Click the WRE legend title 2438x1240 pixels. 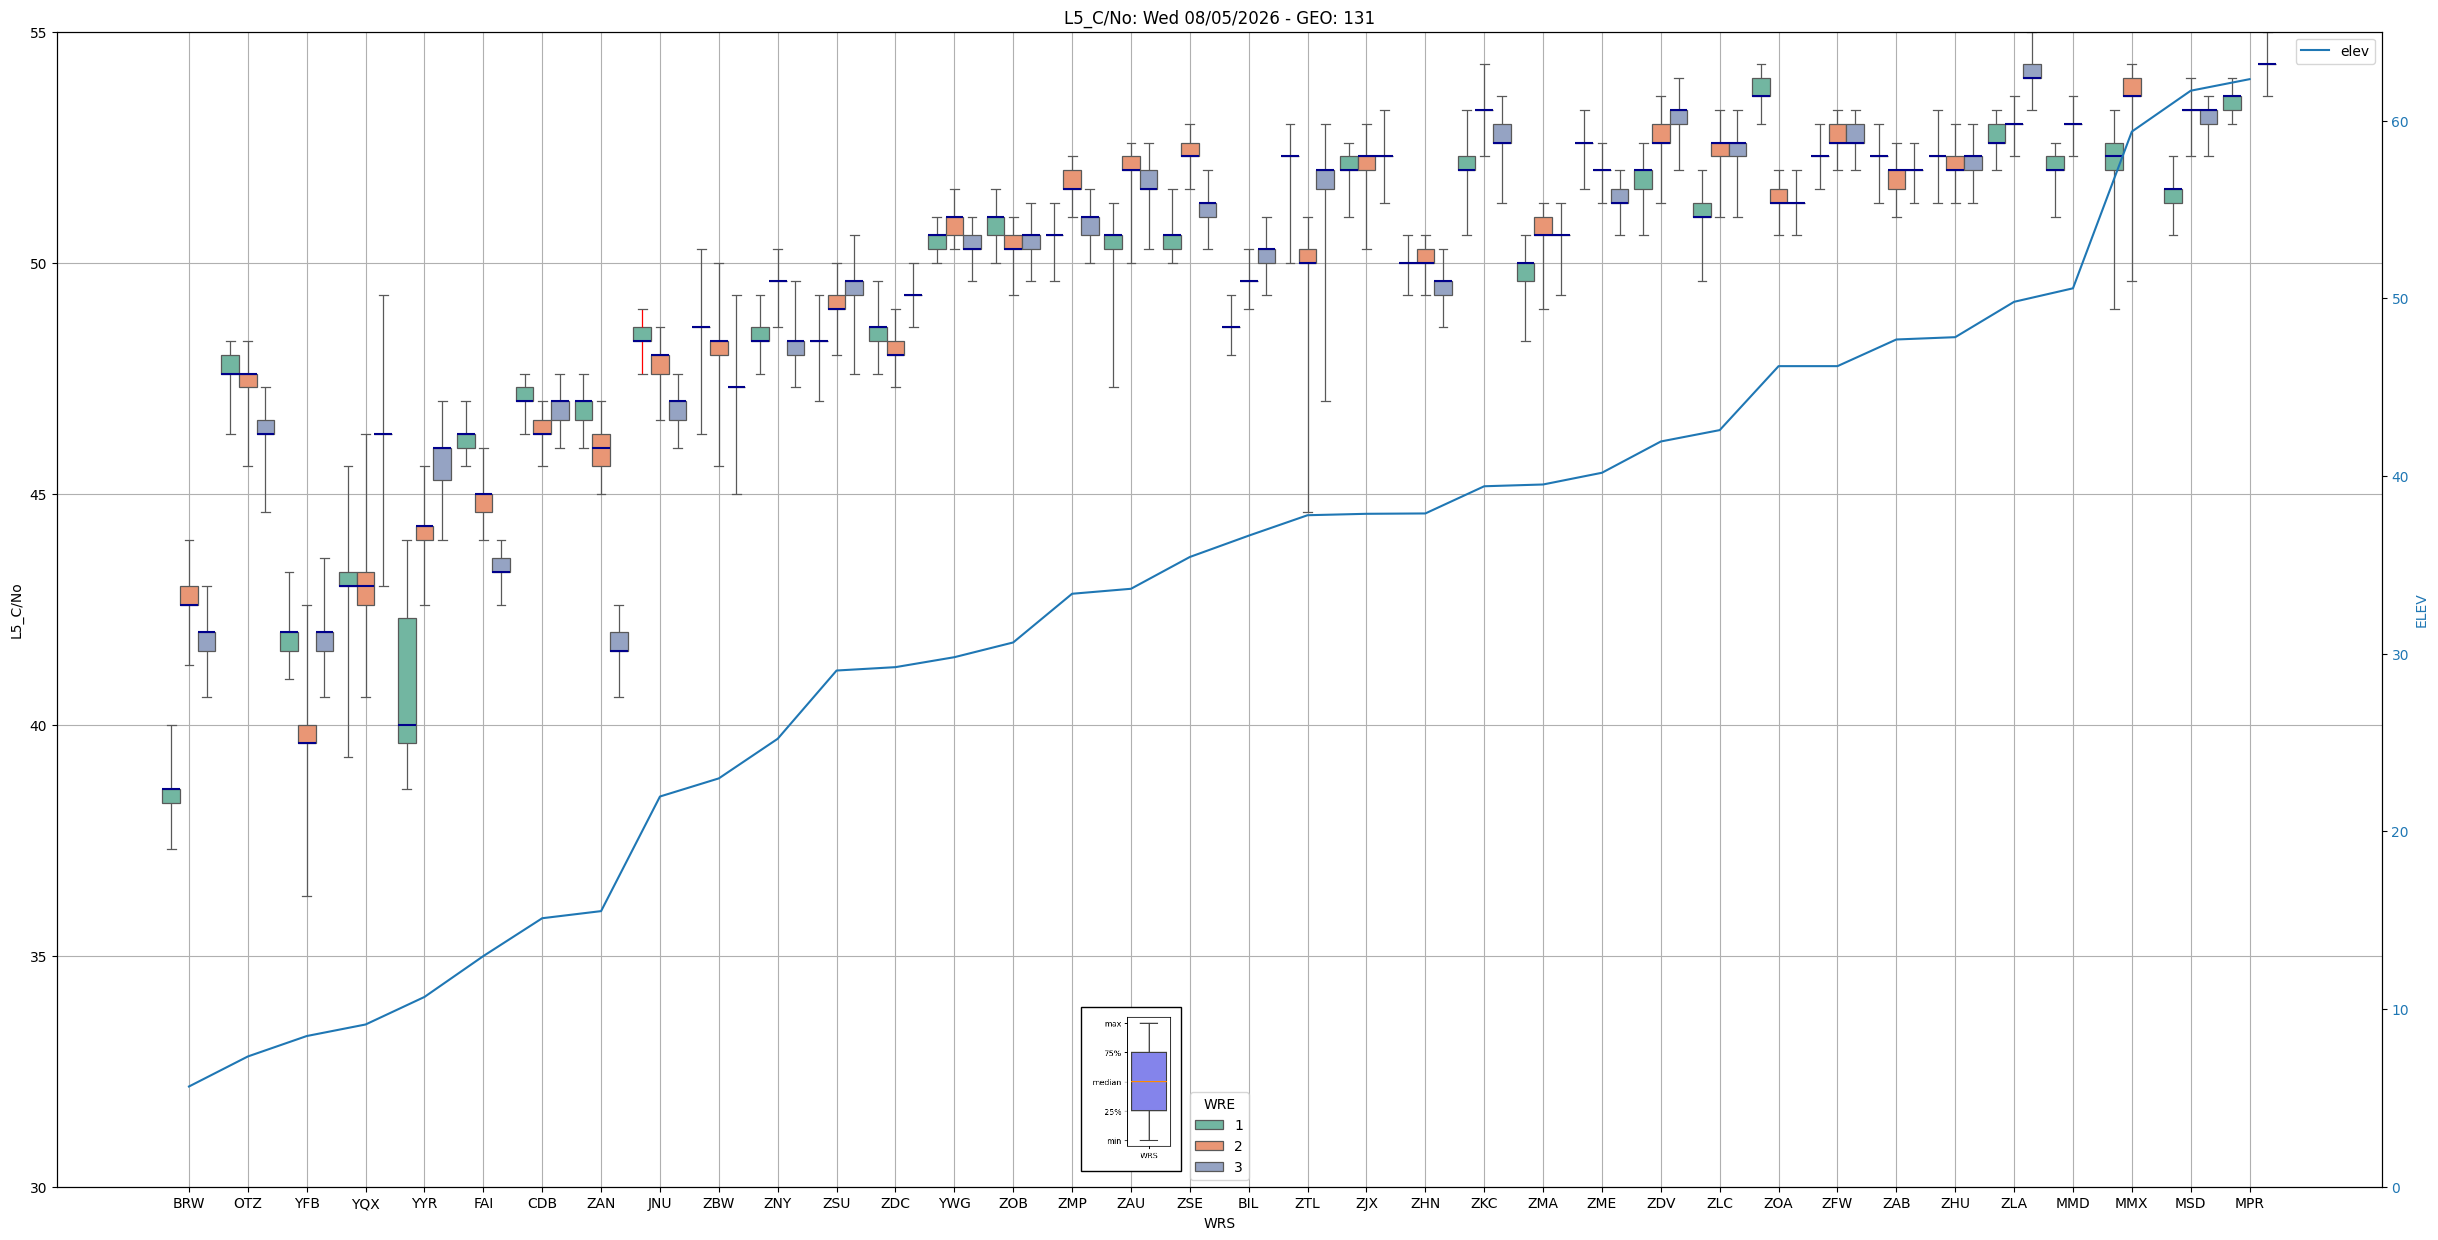1219,1104
